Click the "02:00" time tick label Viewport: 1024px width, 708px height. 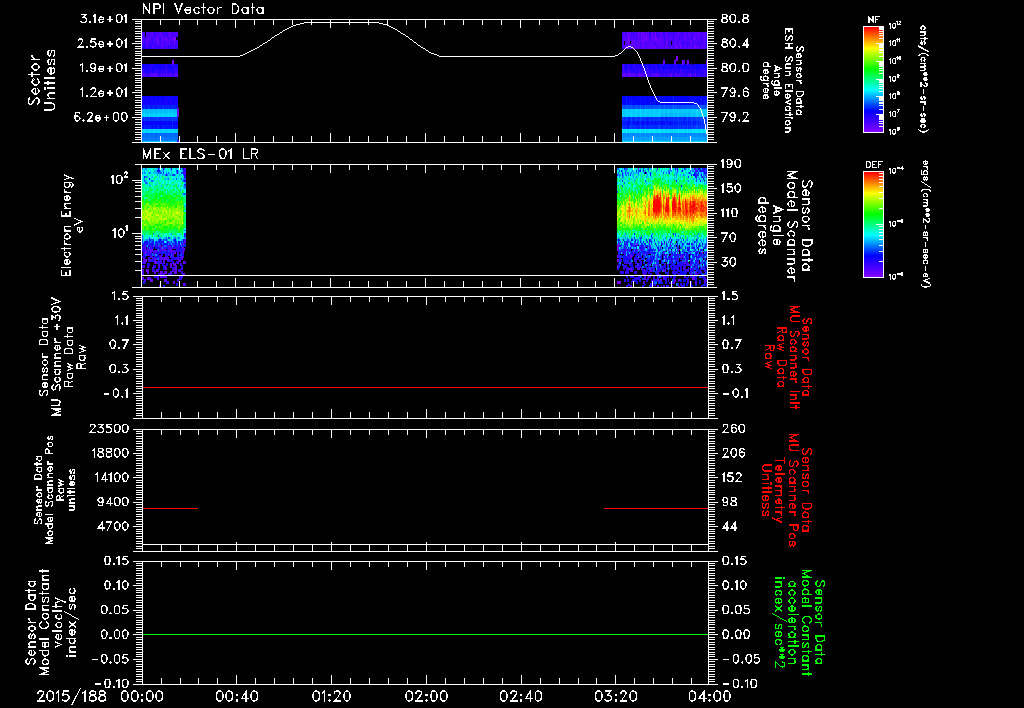pos(426,696)
